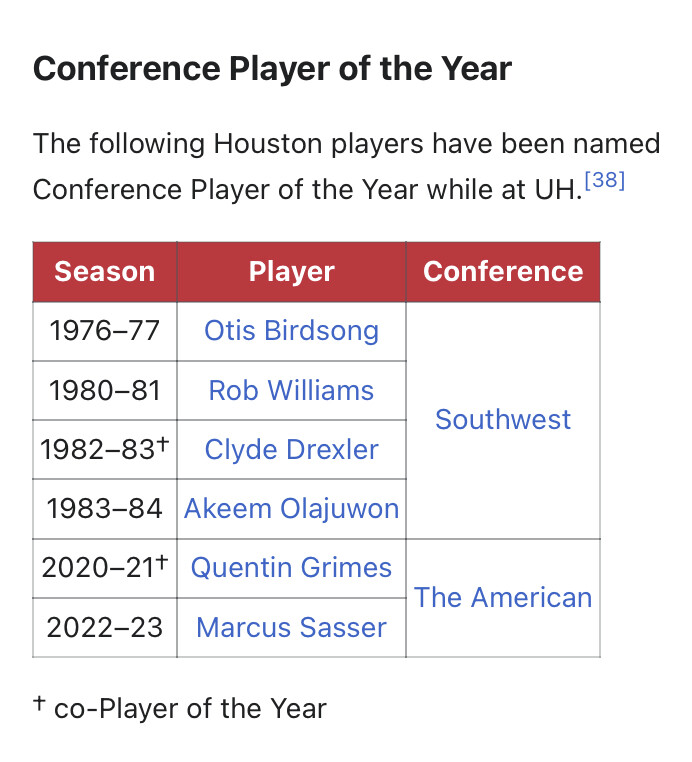Open the Otis Birdsong player link
The height and width of the screenshot is (762, 692).
click(291, 331)
